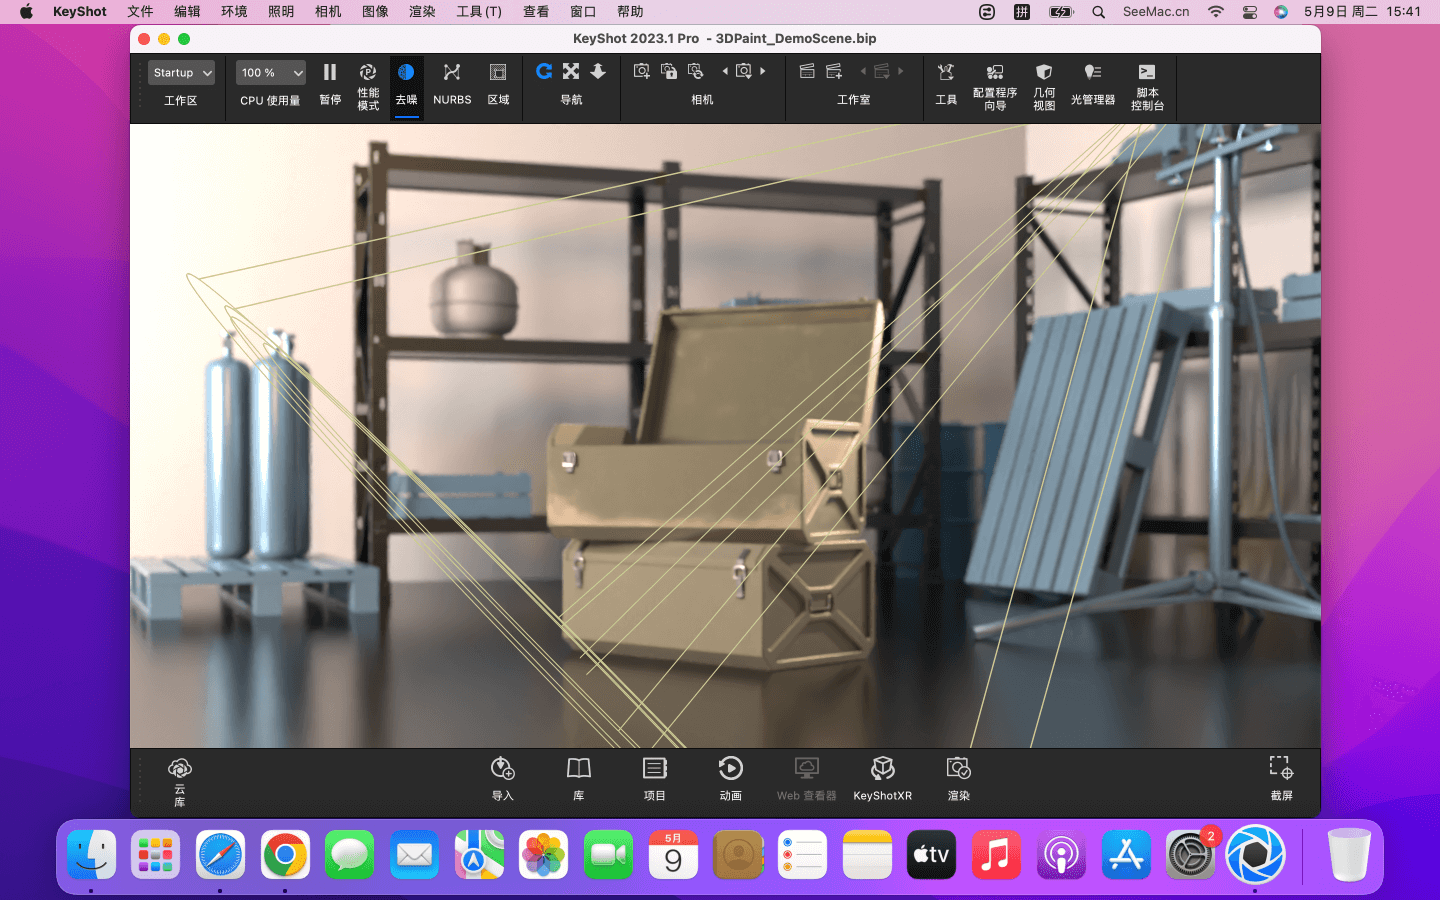The width and height of the screenshot is (1440, 900).
Task: Select next camera using right arrow
Action: (763, 72)
